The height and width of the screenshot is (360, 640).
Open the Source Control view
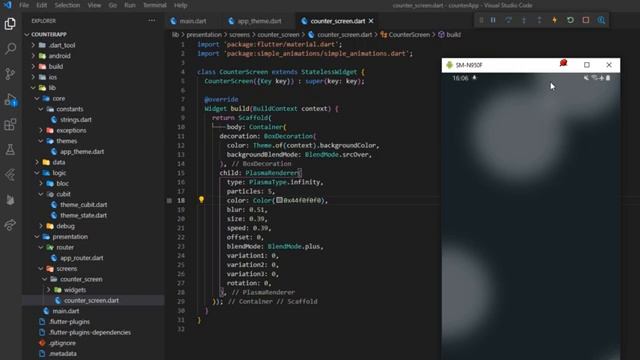pos(10,73)
